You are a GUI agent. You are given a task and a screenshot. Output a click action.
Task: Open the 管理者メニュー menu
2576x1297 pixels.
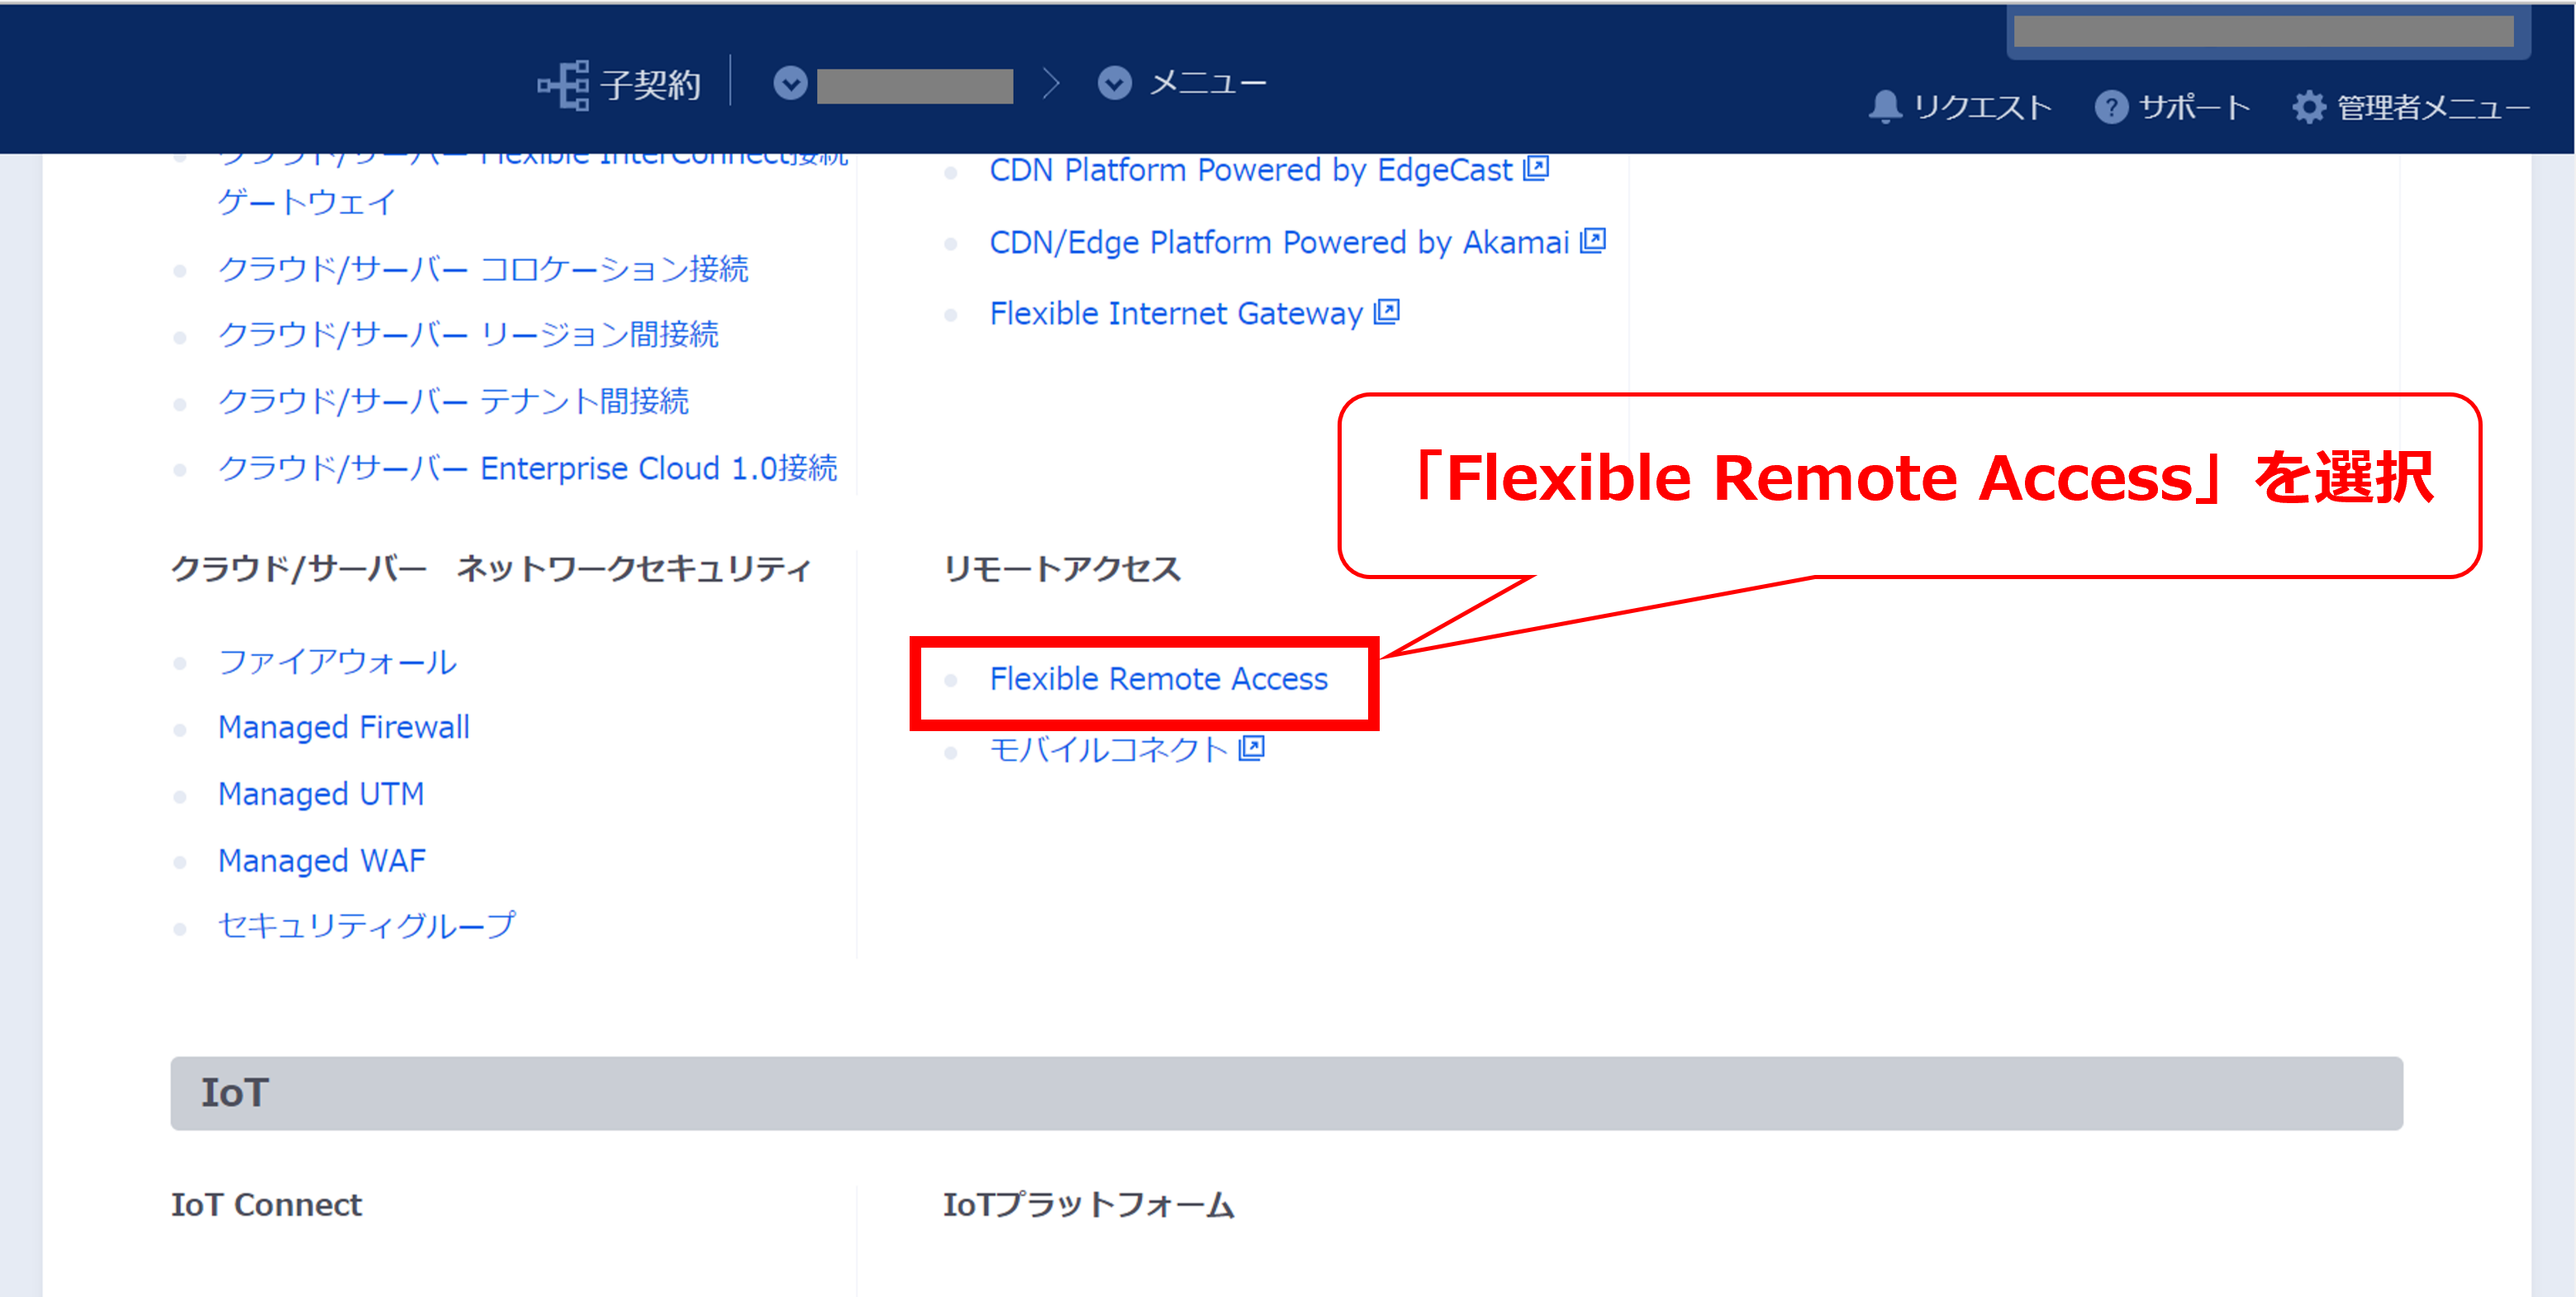point(2432,107)
